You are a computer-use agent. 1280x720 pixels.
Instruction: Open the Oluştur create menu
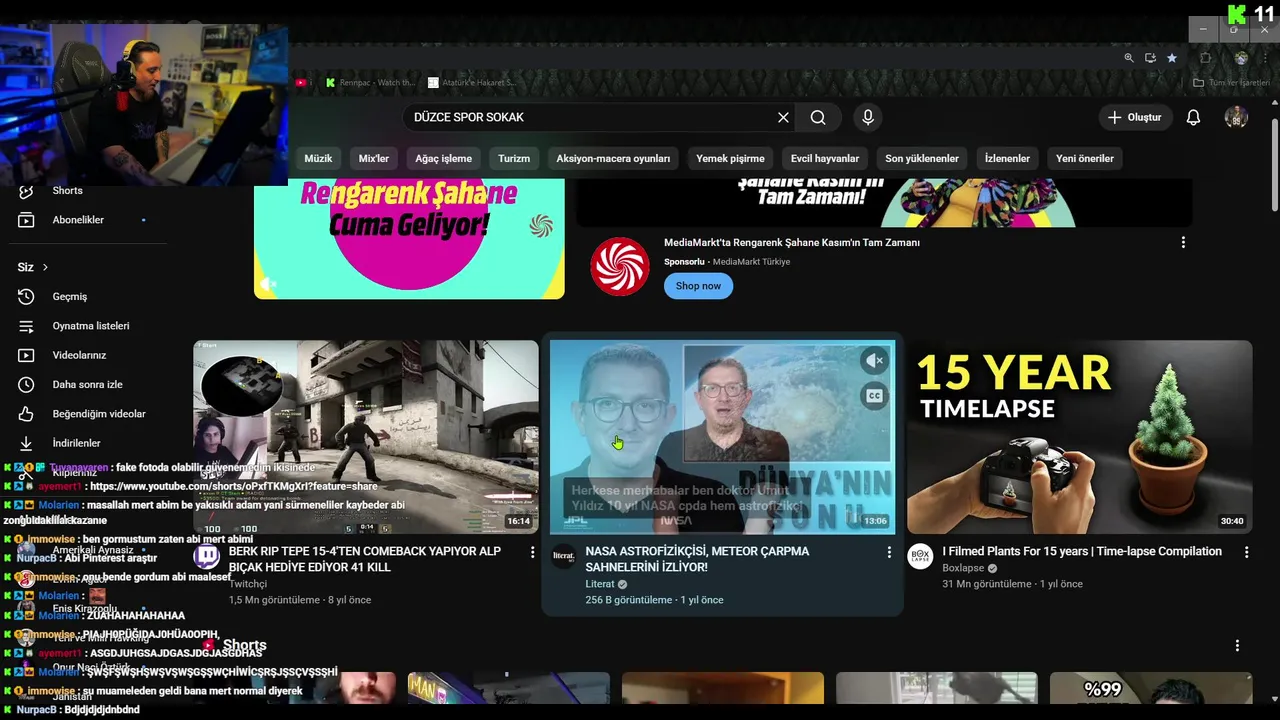pos(1135,117)
